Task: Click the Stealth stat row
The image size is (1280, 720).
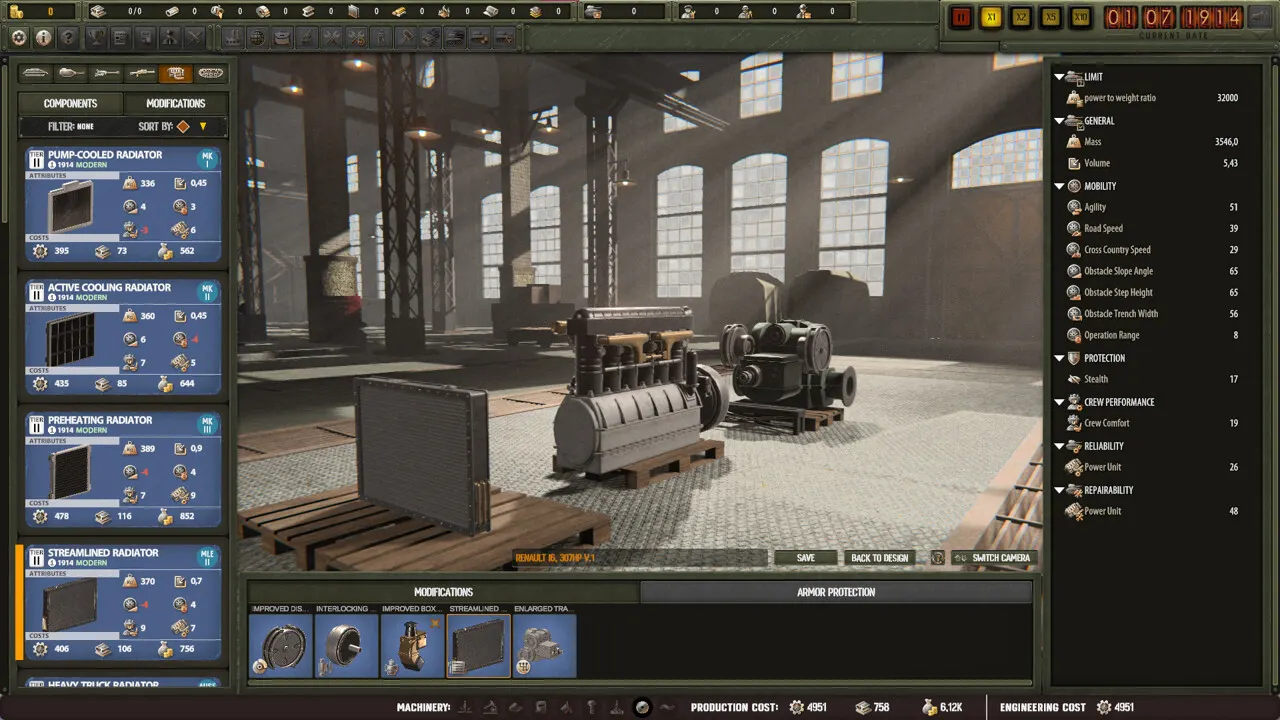Action: point(1153,379)
